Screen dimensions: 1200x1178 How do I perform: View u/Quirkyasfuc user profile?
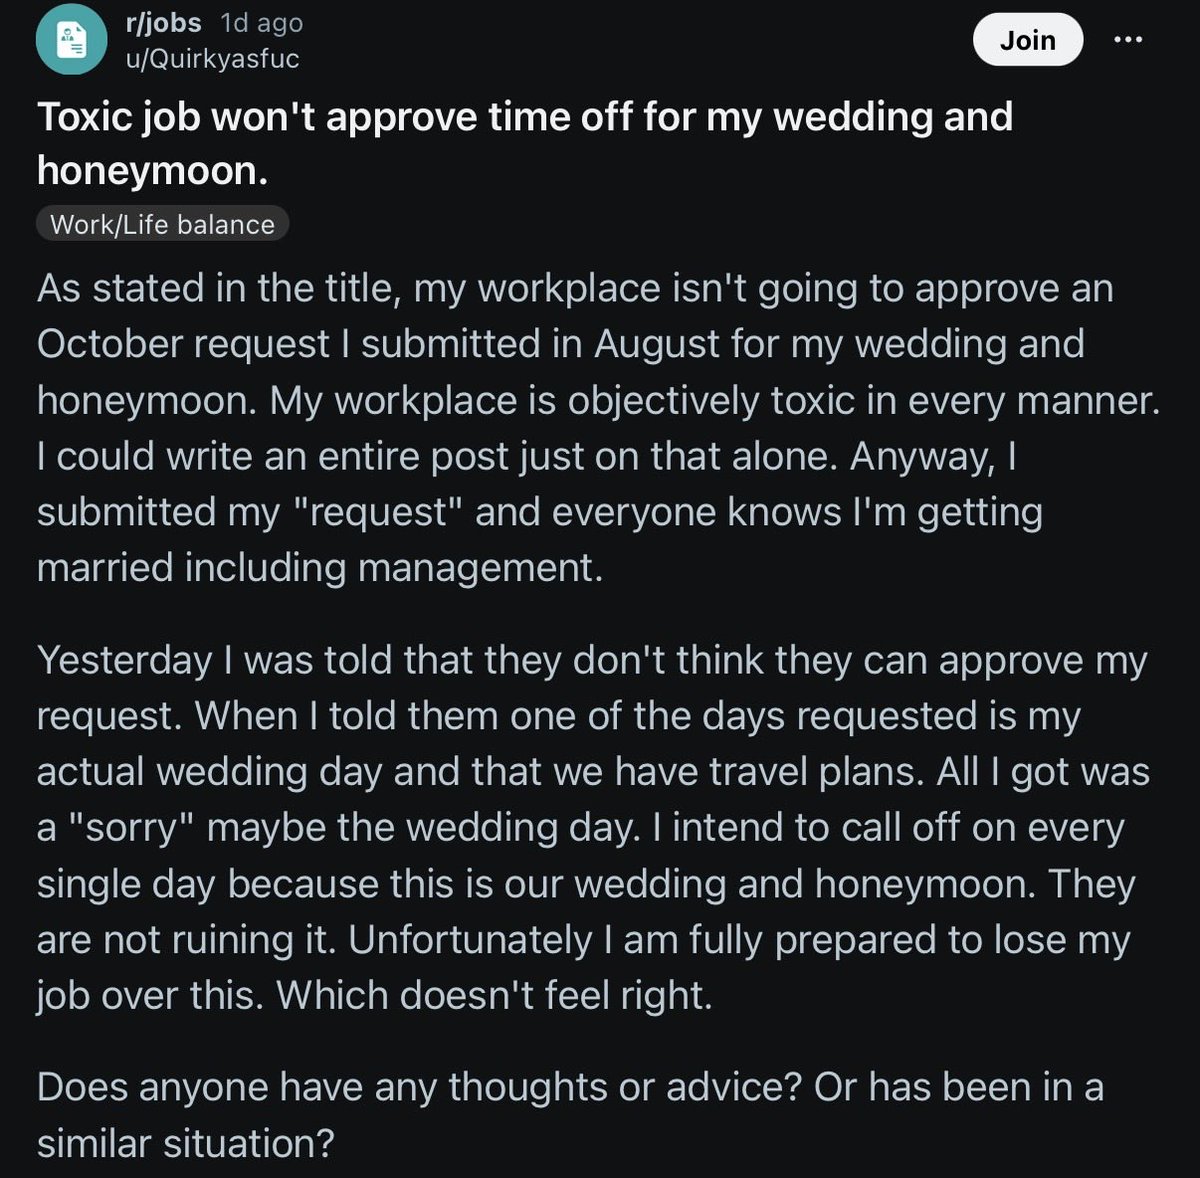tap(212, 59)
